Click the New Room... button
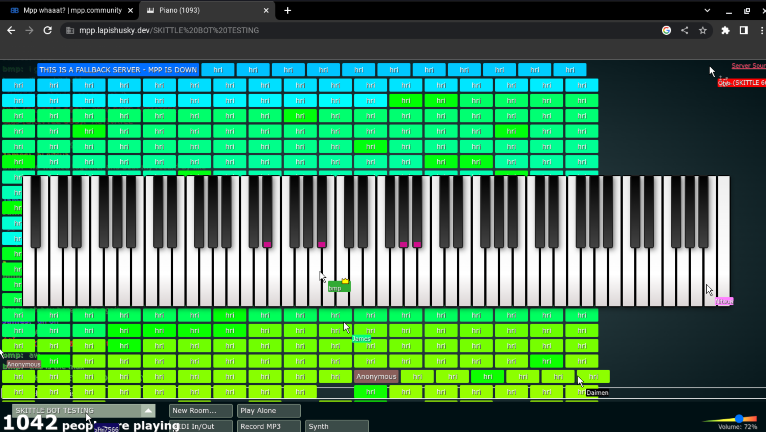 click(x=201, y=411)
